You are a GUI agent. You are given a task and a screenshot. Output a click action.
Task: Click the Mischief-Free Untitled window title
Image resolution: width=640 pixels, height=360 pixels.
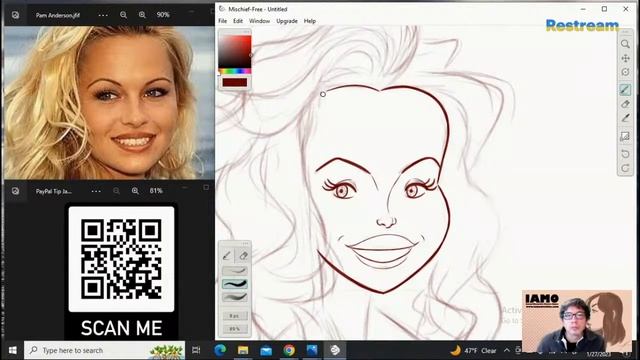pyautogui.click(x=258, y=9)
